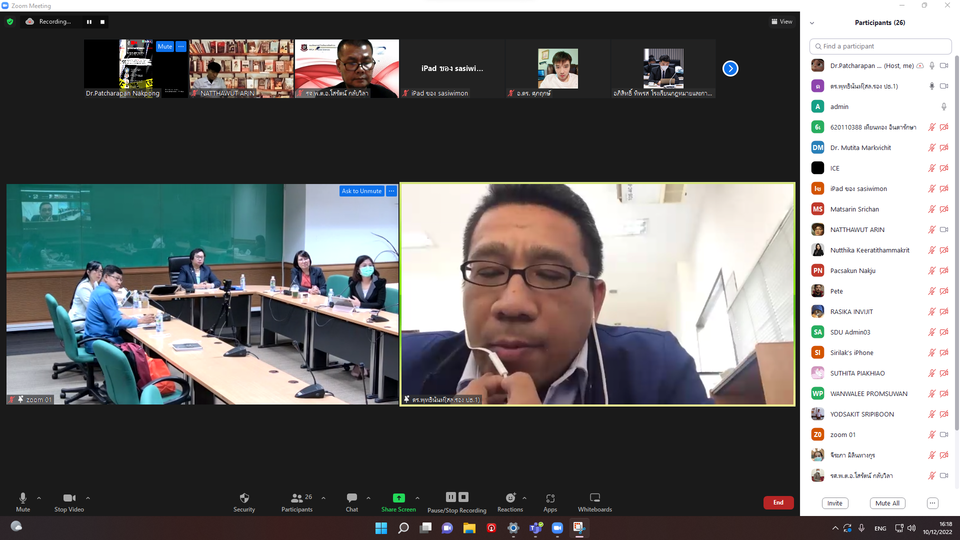Viewport: 960px width, 540px height.
Task: Click the Find a participant search field
Action: 880,46
